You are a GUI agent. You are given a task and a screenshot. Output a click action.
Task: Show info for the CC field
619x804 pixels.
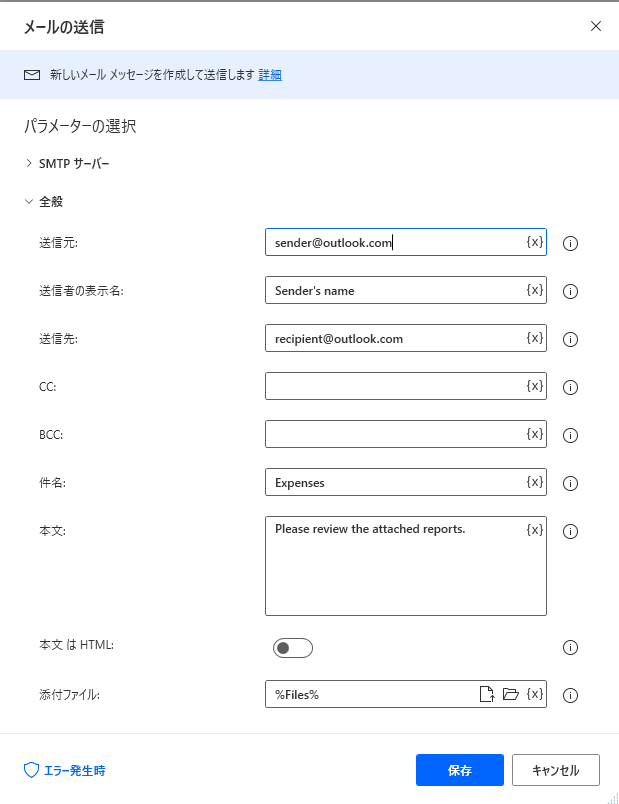point(570,387)
